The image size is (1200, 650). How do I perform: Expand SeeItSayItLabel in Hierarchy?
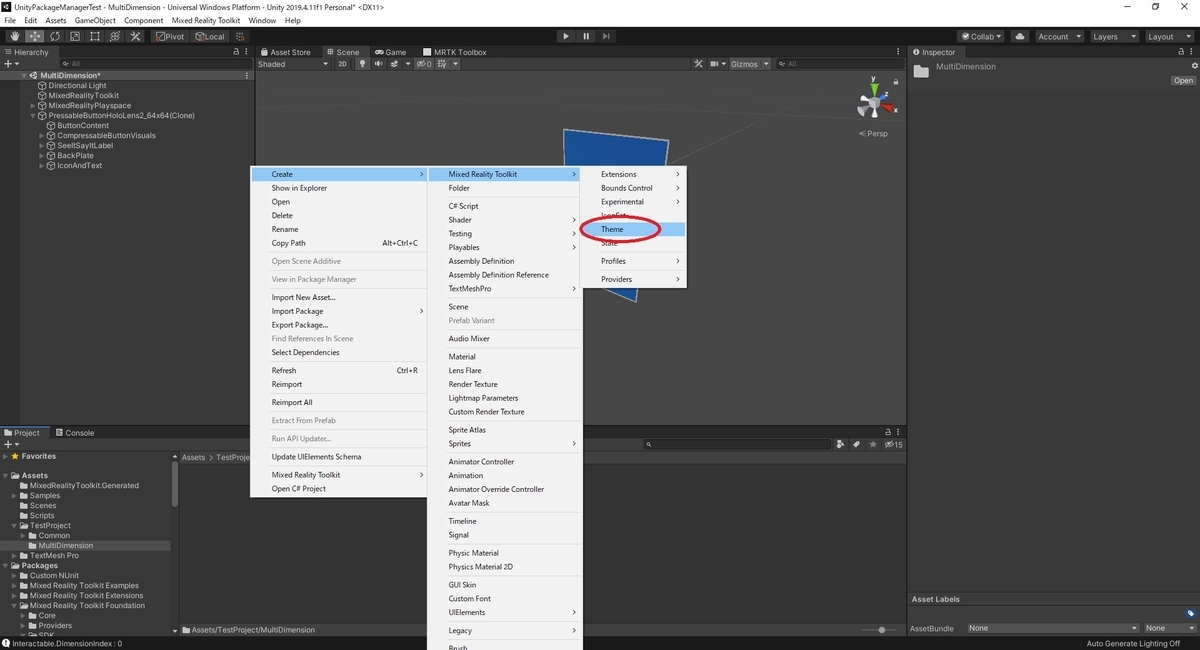(x=42, y=145)
